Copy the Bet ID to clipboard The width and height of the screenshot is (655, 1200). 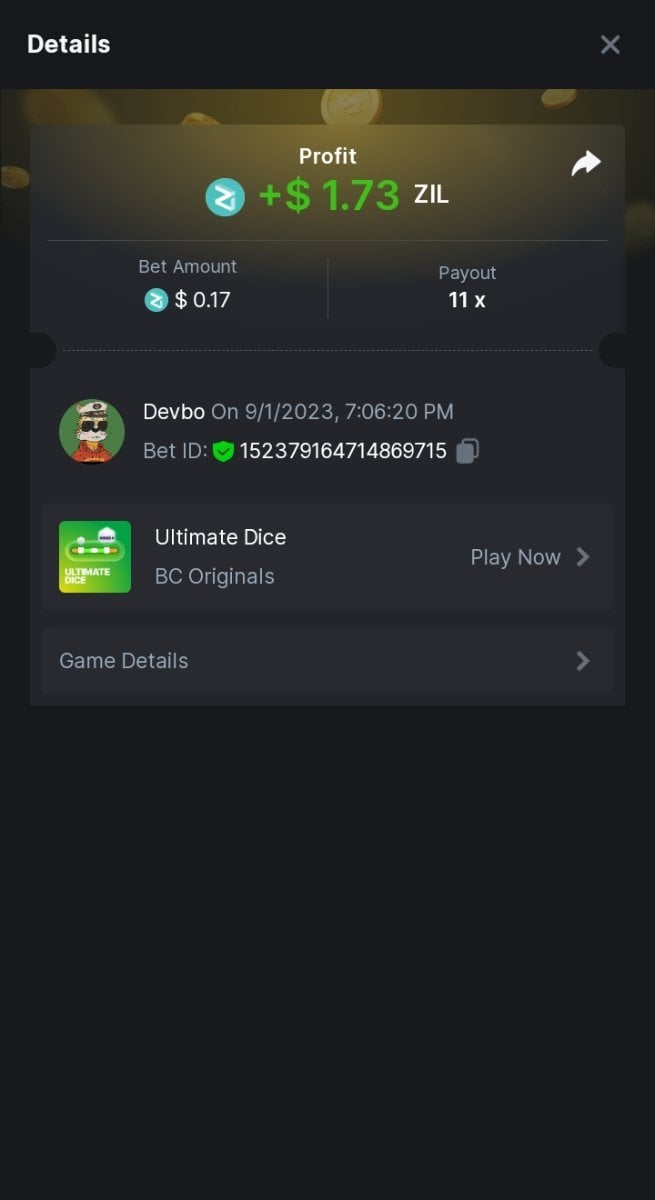(467, 451)
